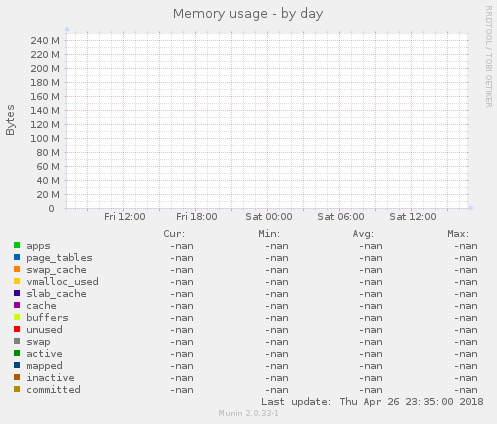Click the brown inactive legend swatch
The image size is (497, 424).
(17, 377)
